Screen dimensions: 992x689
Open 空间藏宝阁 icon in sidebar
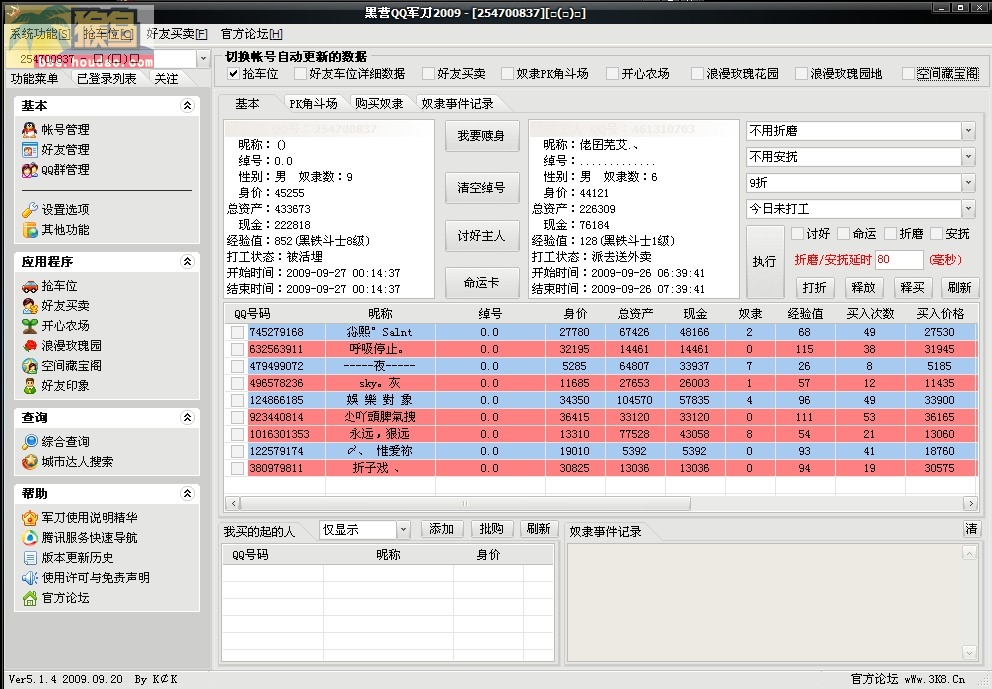click(29, 366)
